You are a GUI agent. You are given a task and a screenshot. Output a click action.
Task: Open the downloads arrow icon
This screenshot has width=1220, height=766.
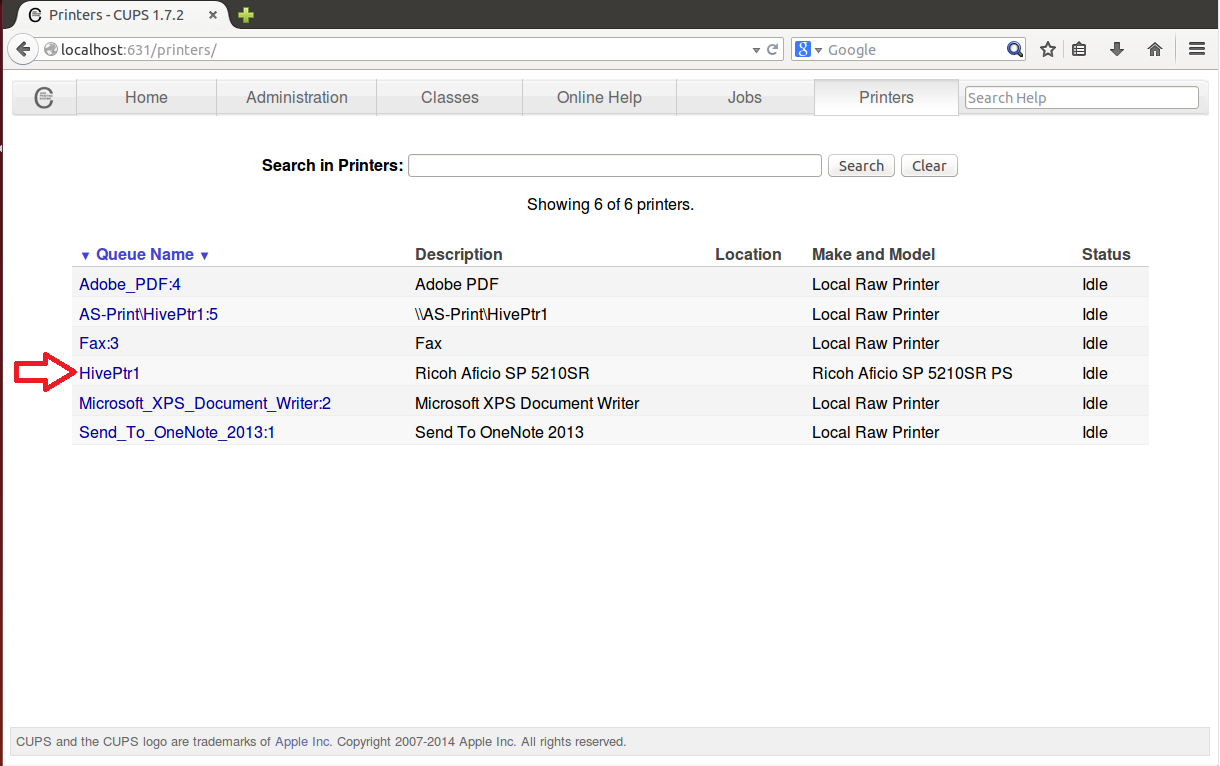pos(1117,49)
